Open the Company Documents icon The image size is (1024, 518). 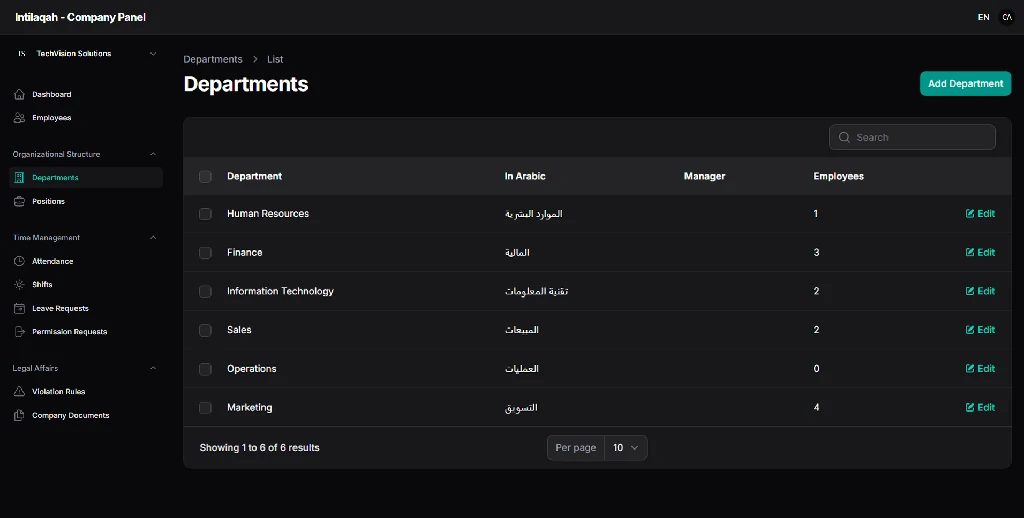coord(19,415)
